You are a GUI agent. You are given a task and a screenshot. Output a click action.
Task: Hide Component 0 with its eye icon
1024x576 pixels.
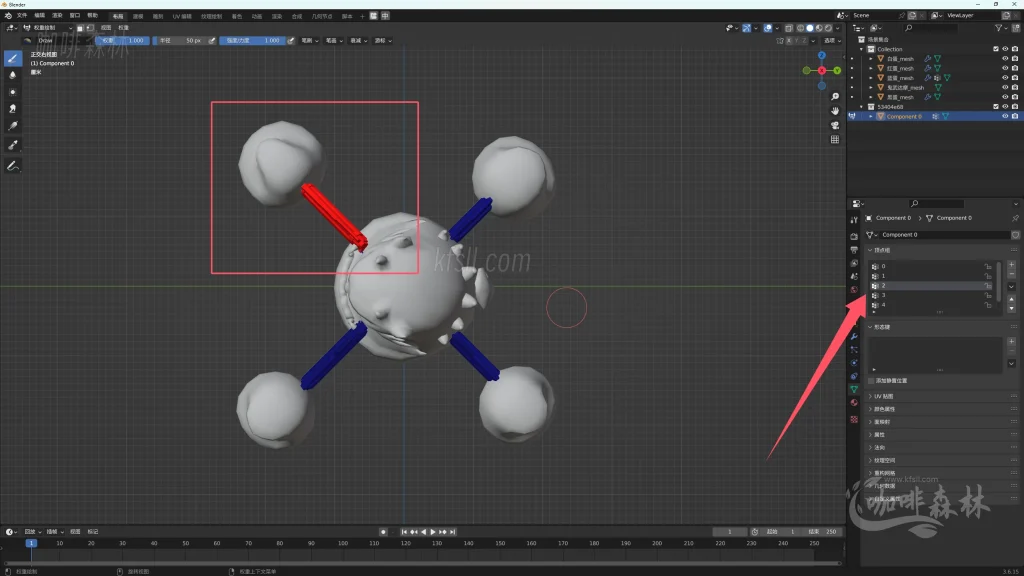point(1004,116)
